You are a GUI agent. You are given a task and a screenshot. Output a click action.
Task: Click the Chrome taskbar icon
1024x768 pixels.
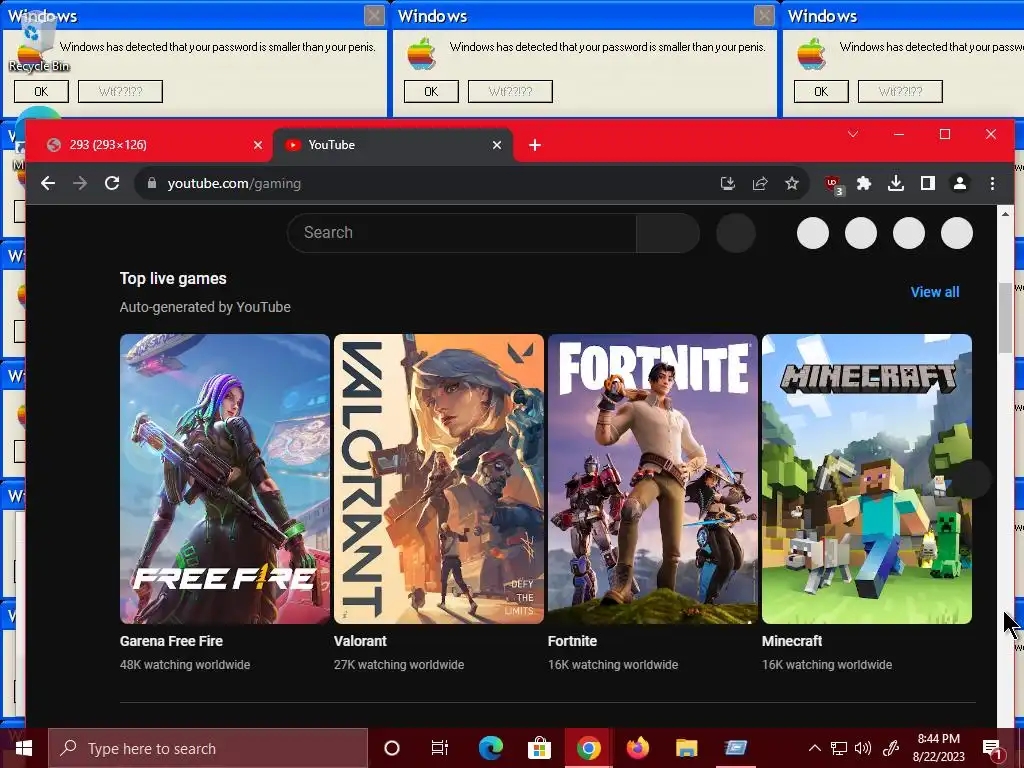point(588,748)
